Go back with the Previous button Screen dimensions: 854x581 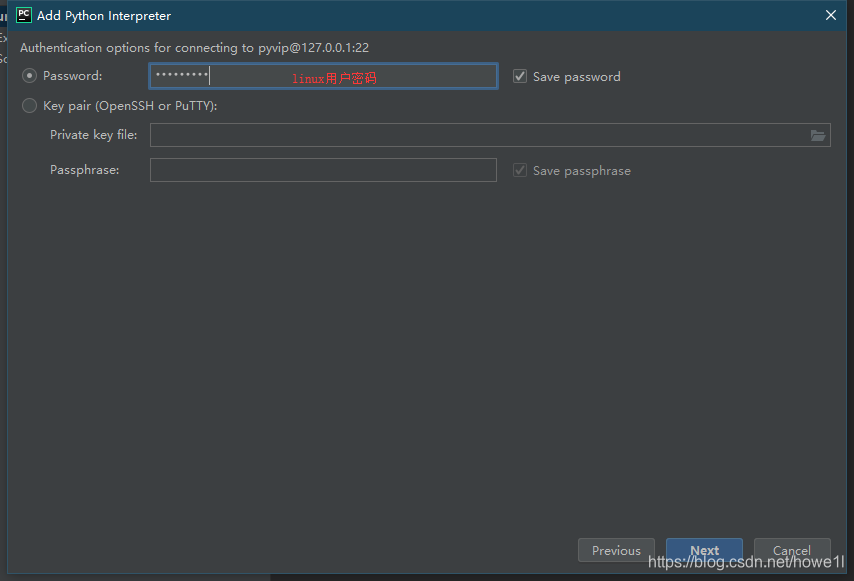click(616, 551)
